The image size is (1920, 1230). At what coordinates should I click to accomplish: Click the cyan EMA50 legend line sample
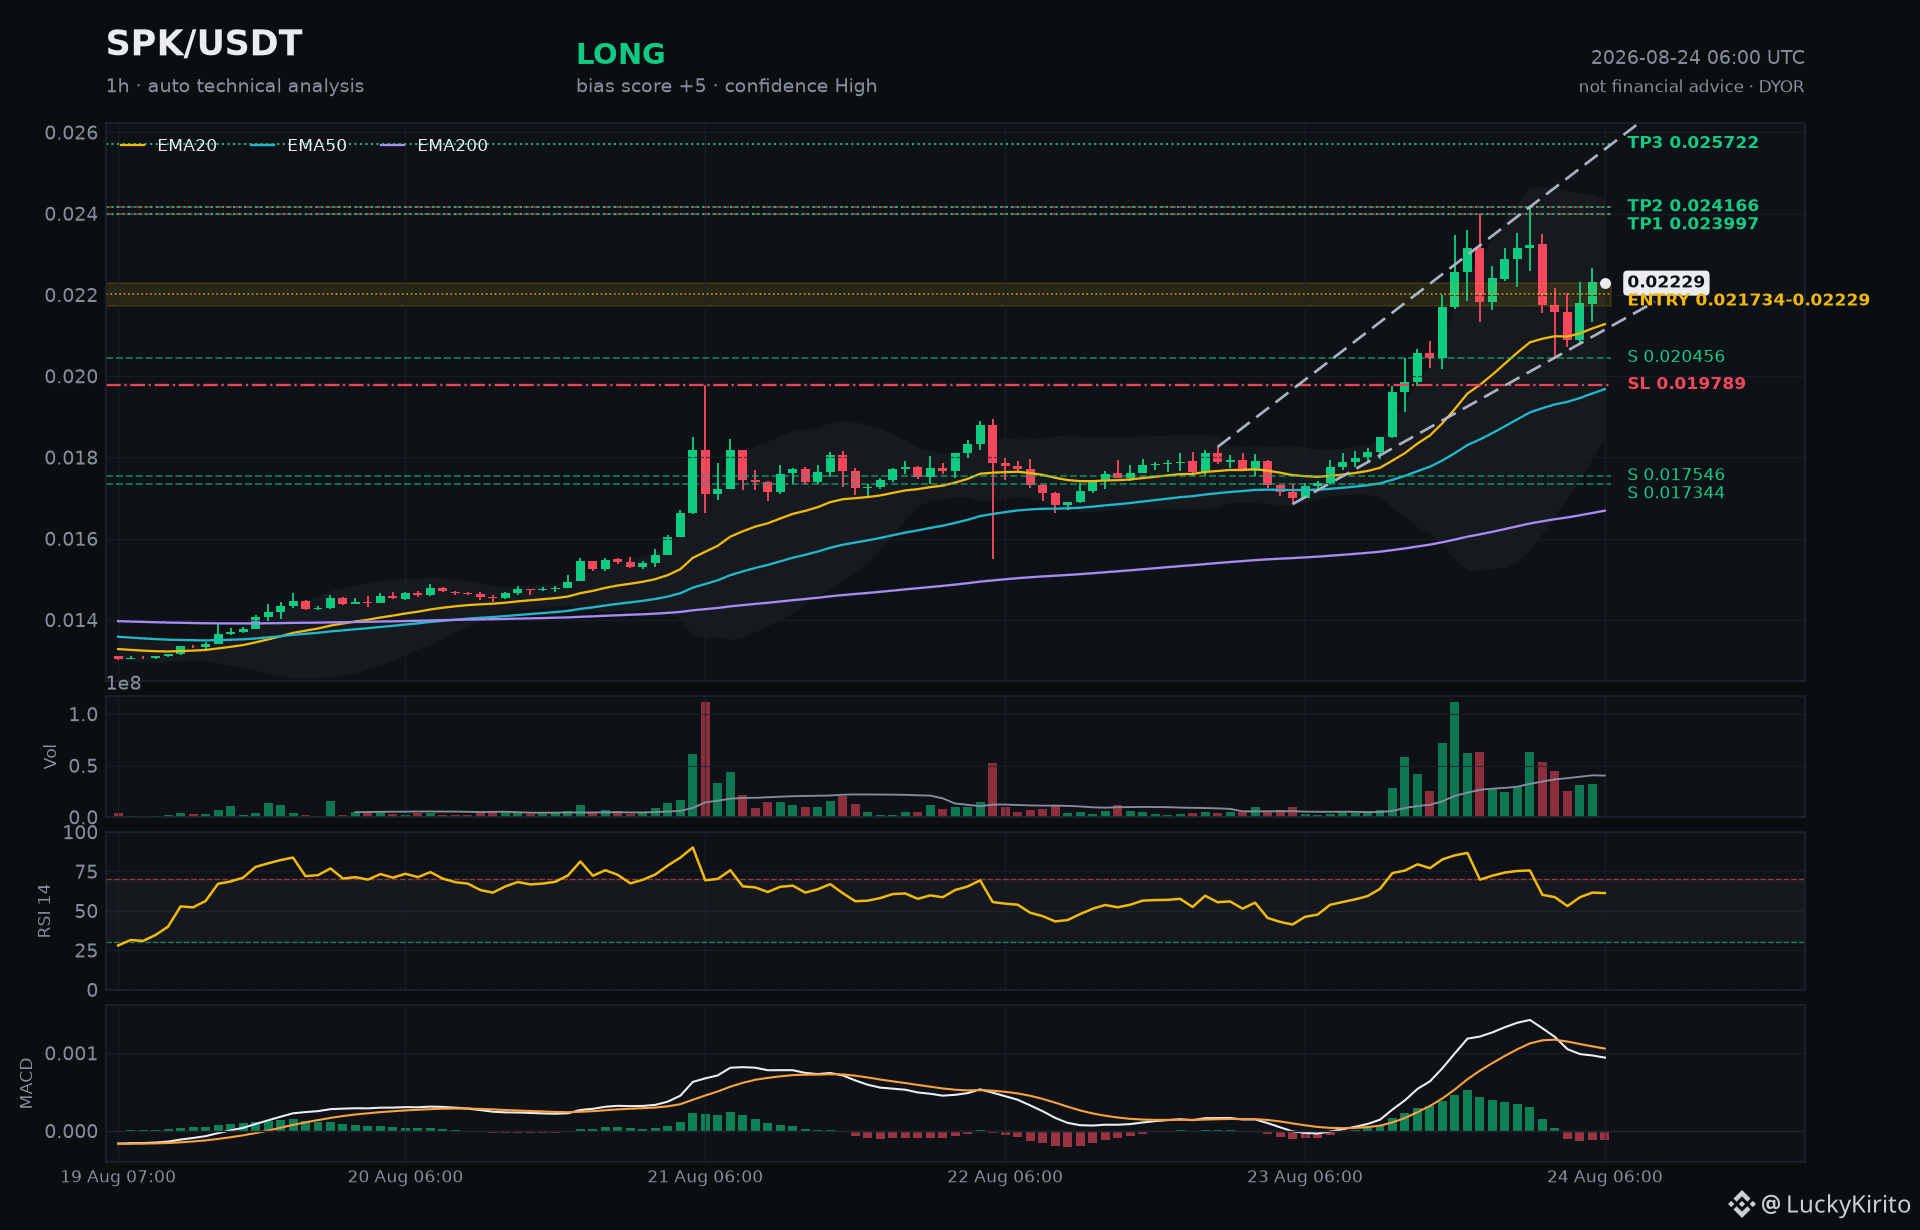(263, 145)
